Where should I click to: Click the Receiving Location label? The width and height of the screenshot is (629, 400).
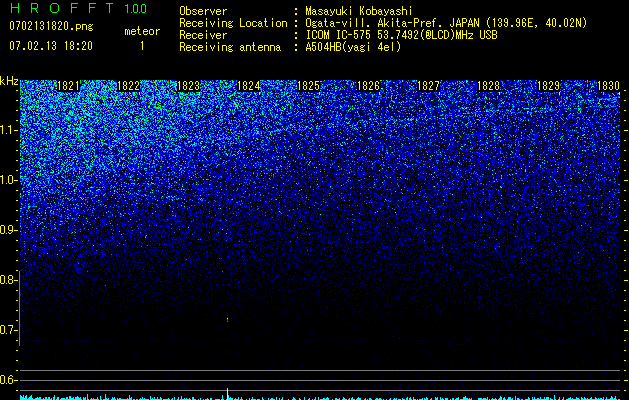tap(233, 23)
